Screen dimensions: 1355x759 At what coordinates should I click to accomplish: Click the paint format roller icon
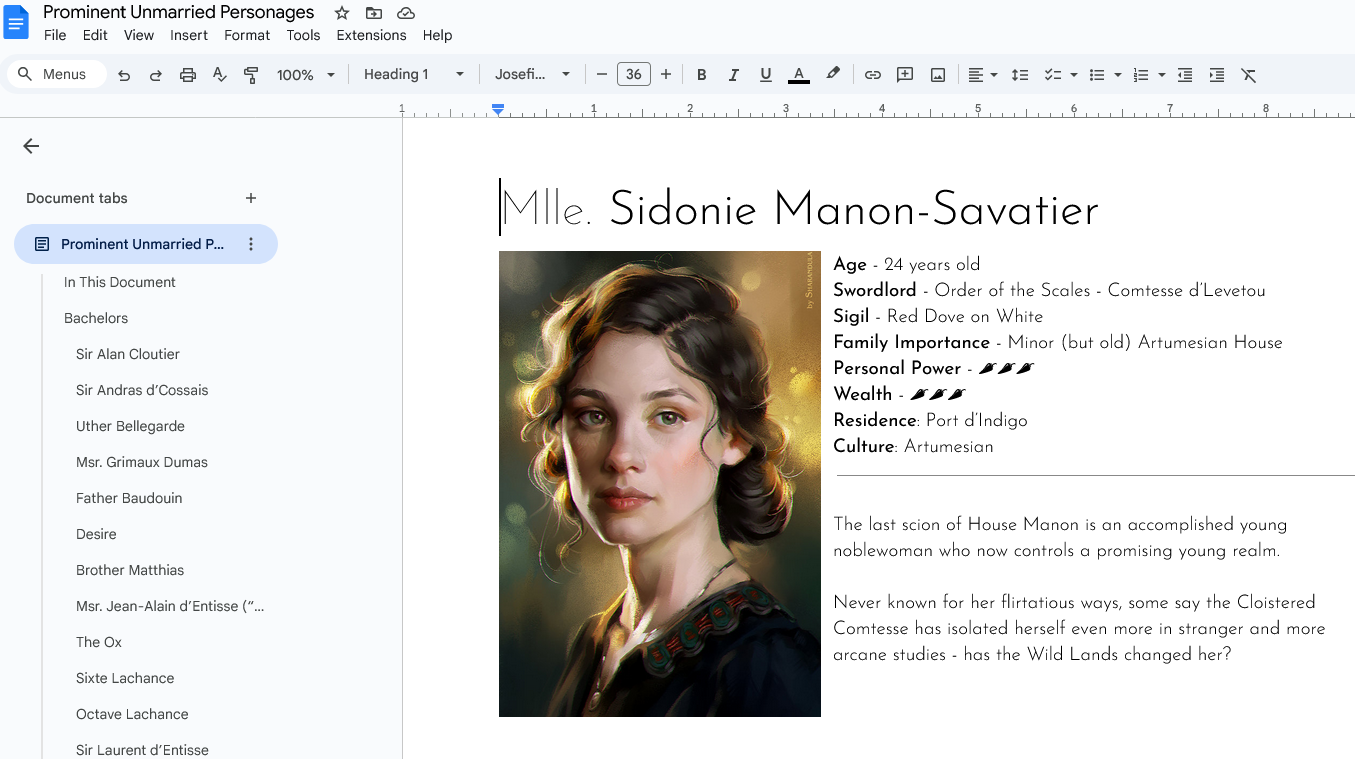point(251,75)
